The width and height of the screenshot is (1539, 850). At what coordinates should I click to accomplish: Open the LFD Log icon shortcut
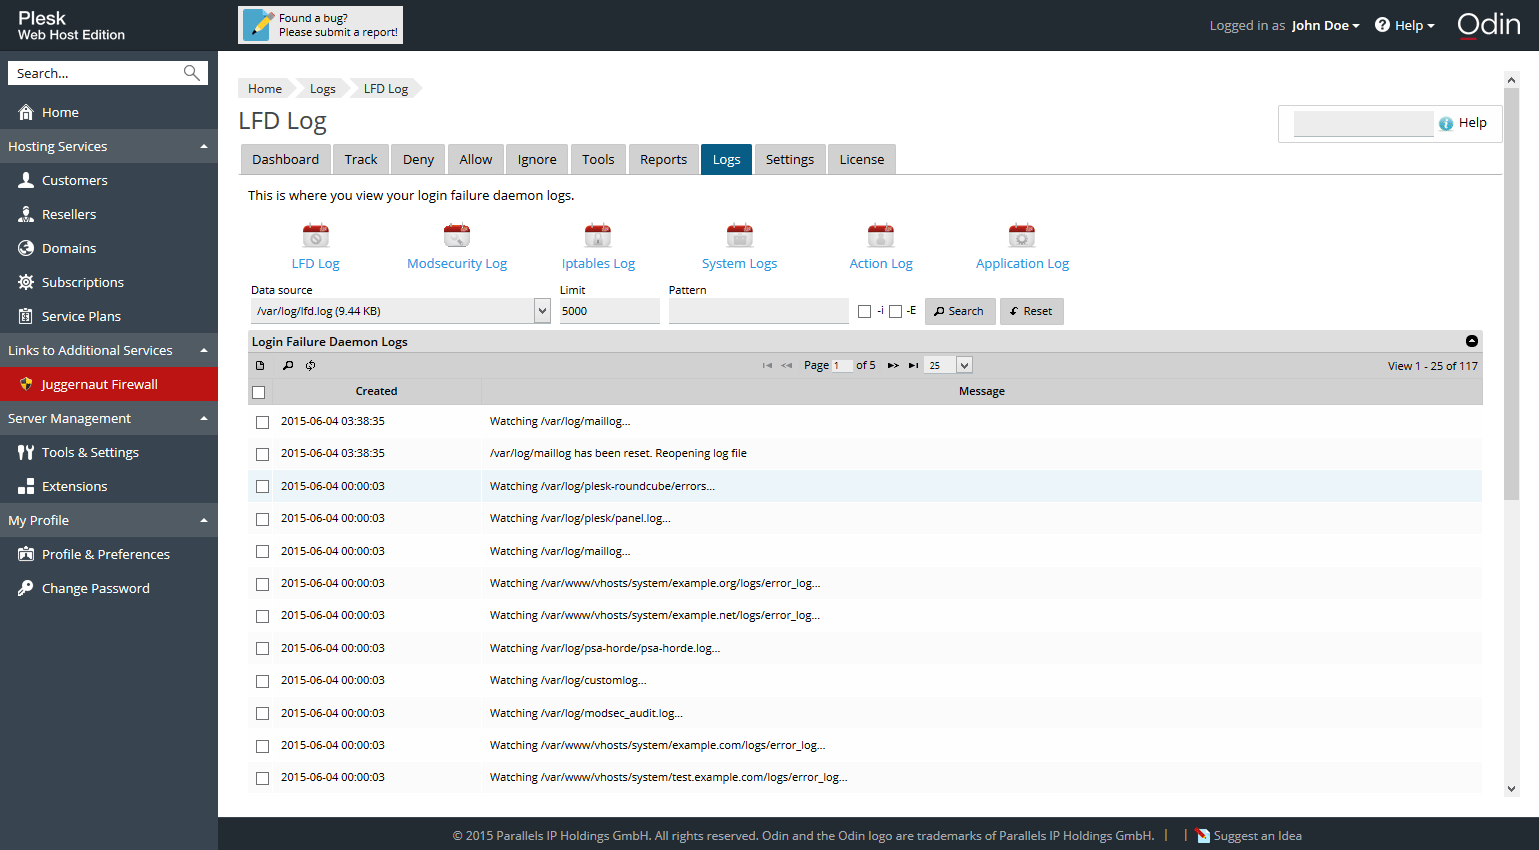click(x=316, y=235)
